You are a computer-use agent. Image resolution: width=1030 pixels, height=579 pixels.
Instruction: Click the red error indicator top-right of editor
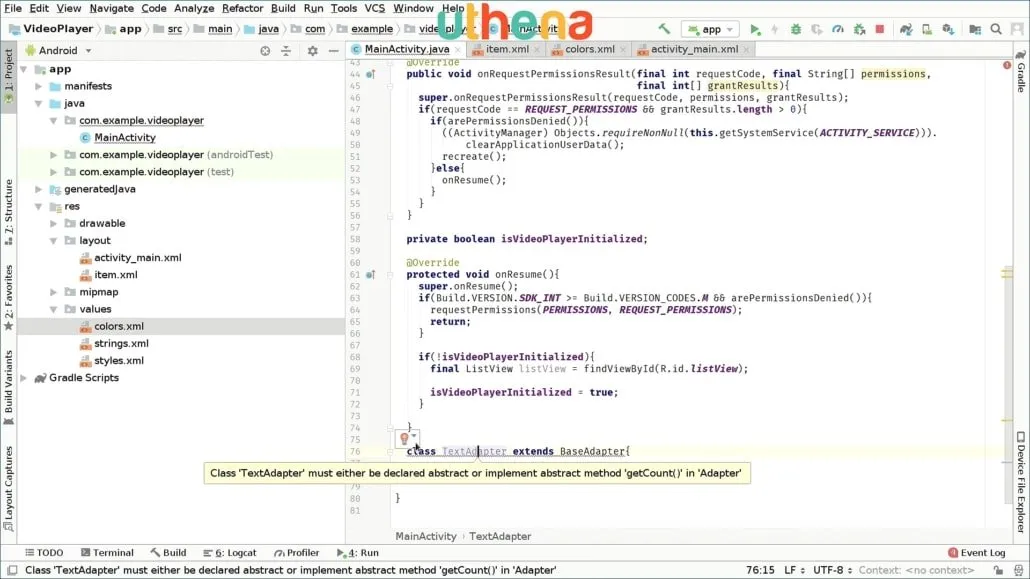(1007, 65)
